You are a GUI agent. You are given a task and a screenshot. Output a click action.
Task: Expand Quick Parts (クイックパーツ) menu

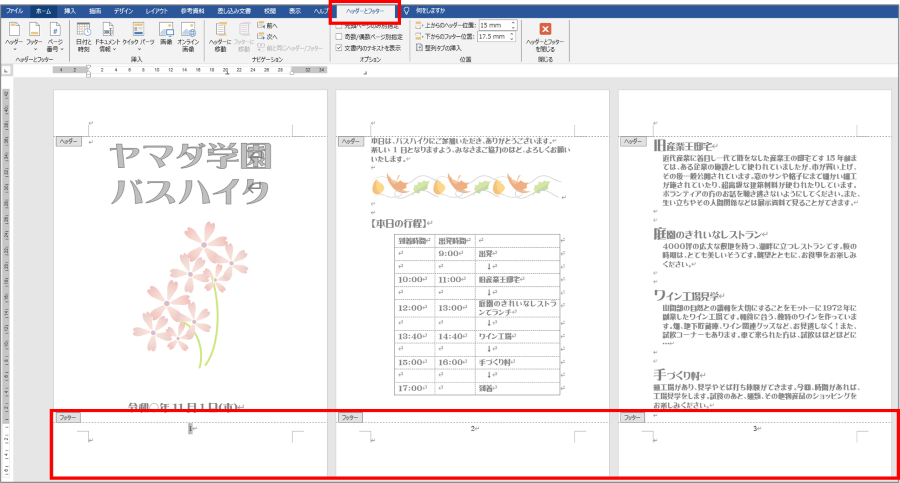click(x=138, y=37)
